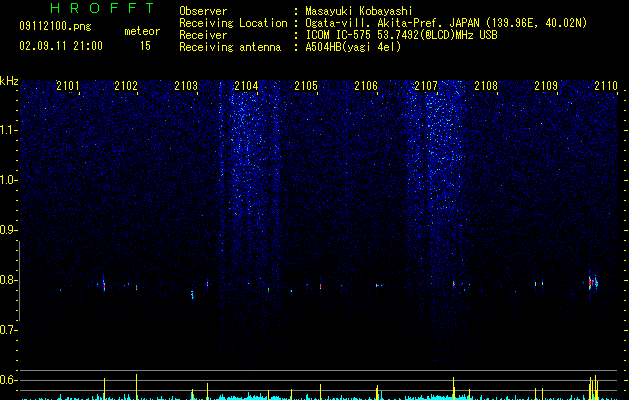Click the 0.8 kHz axis label

coord(8,280)
